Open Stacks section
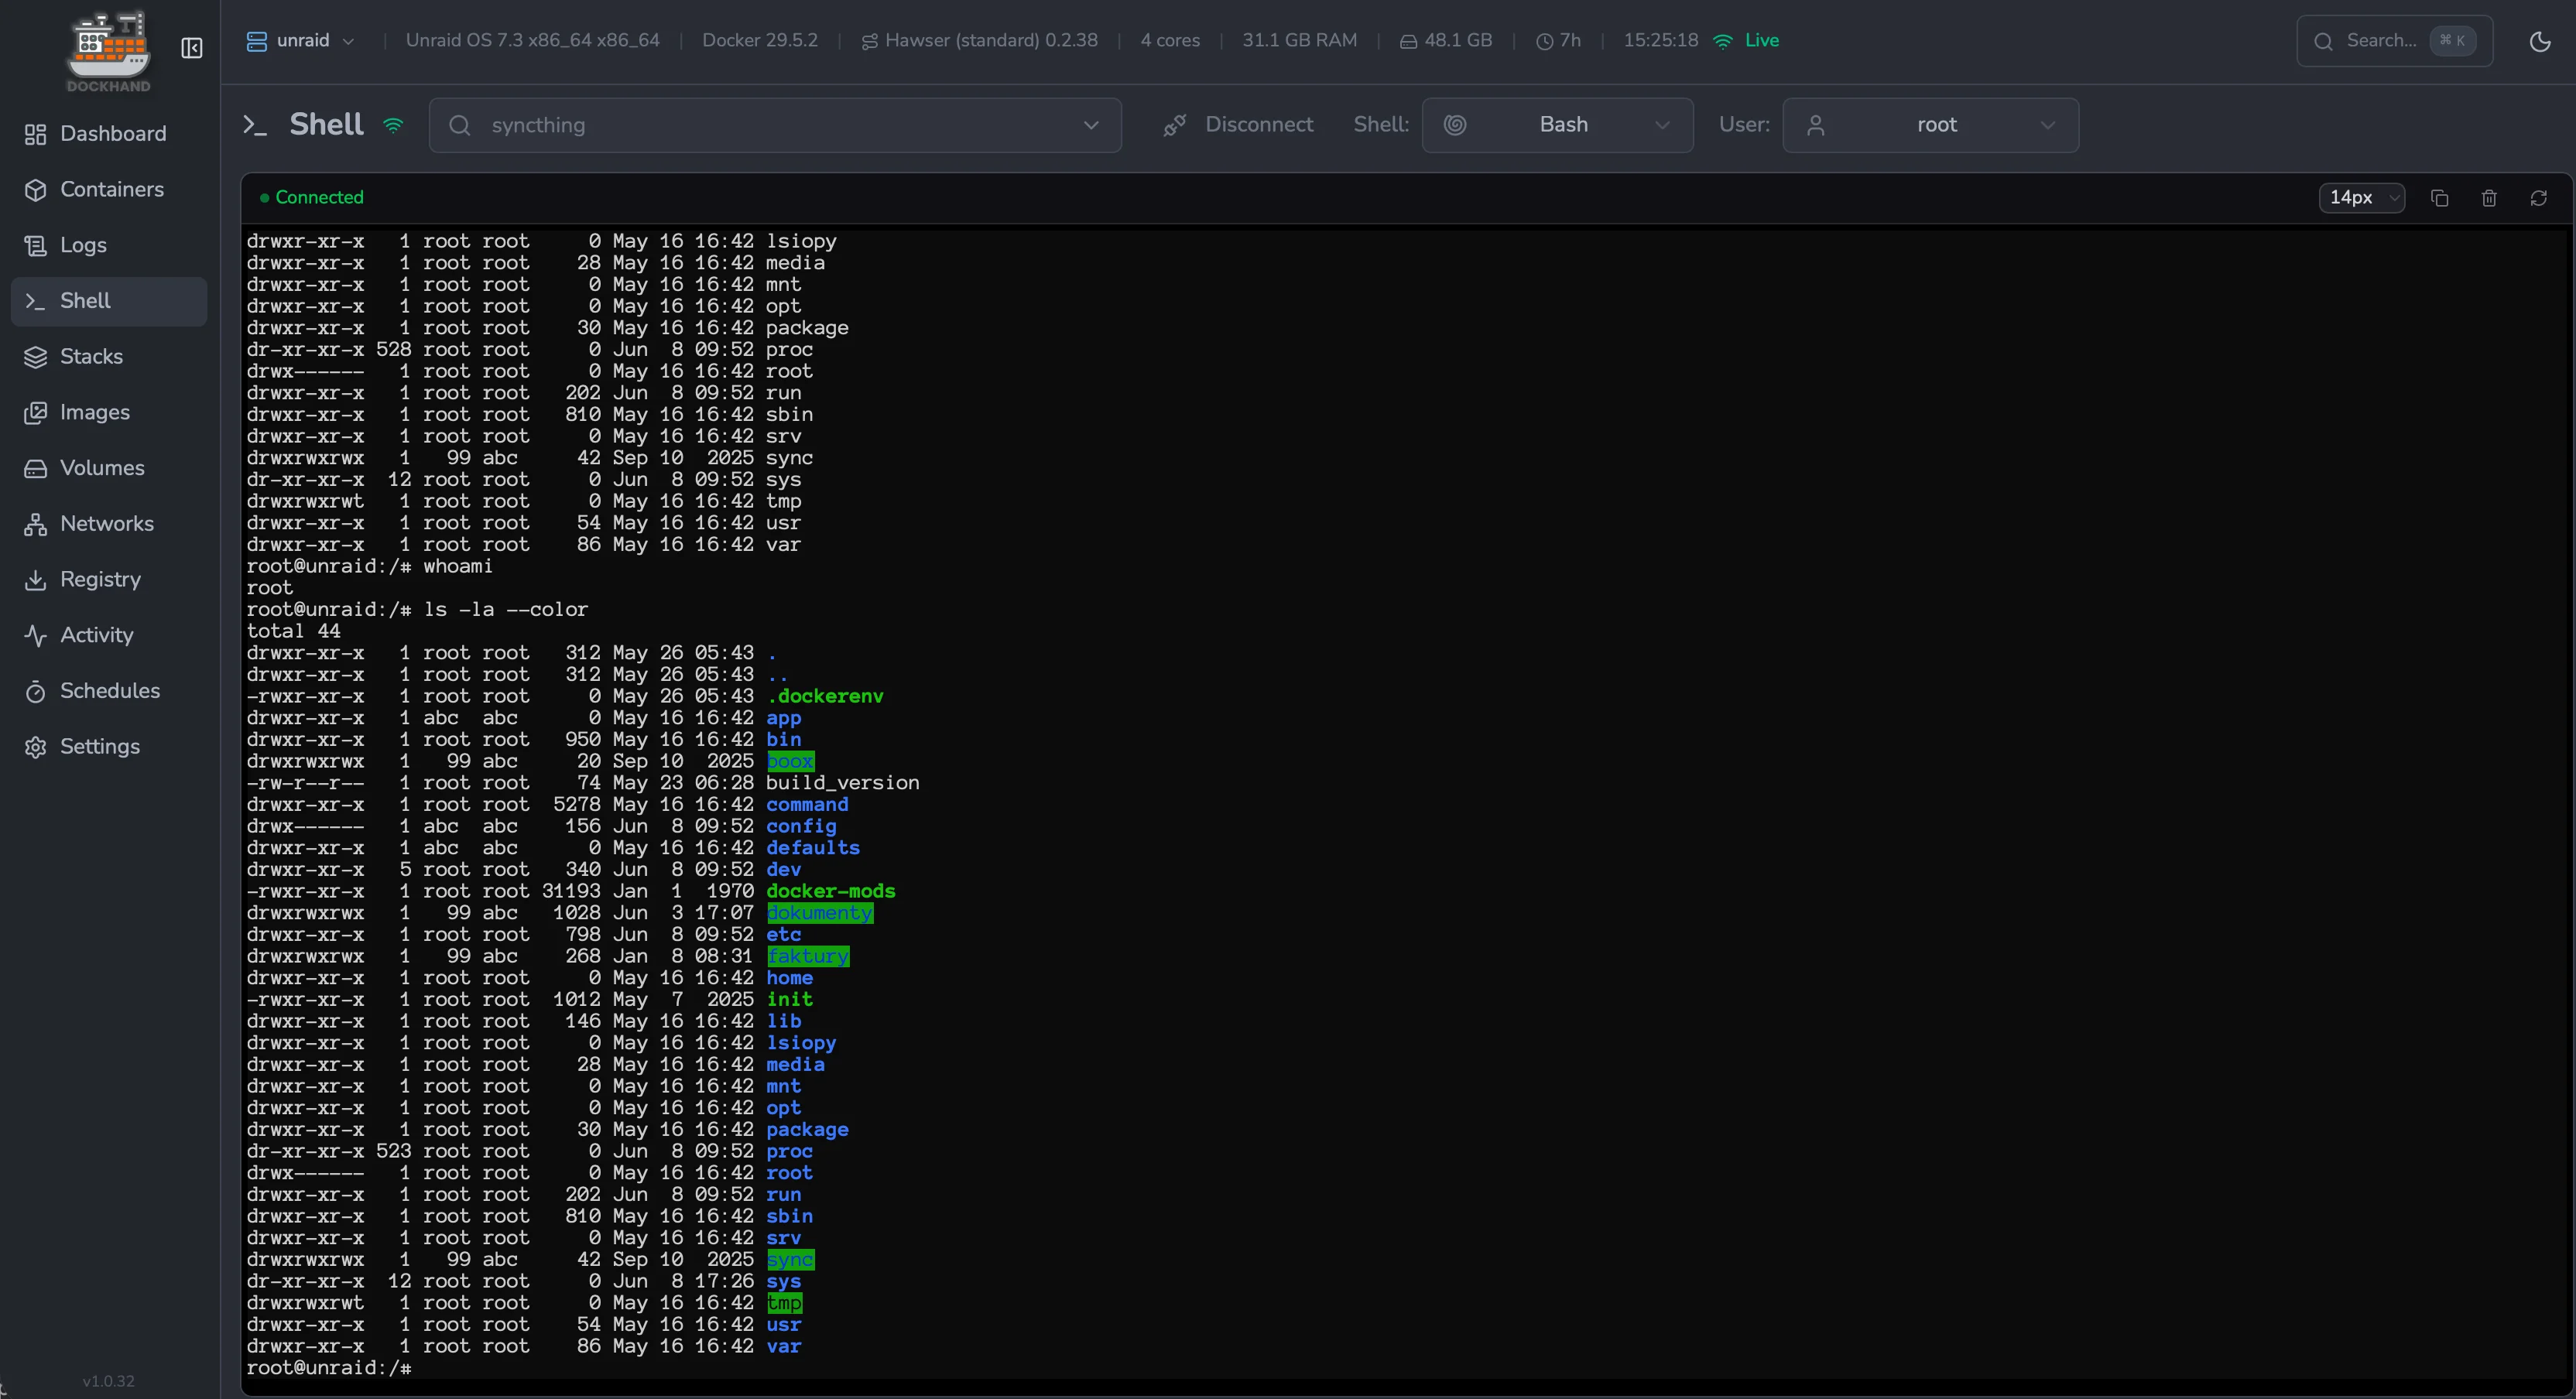The width and height of the screenshot is (2576, 1399). 109,357
